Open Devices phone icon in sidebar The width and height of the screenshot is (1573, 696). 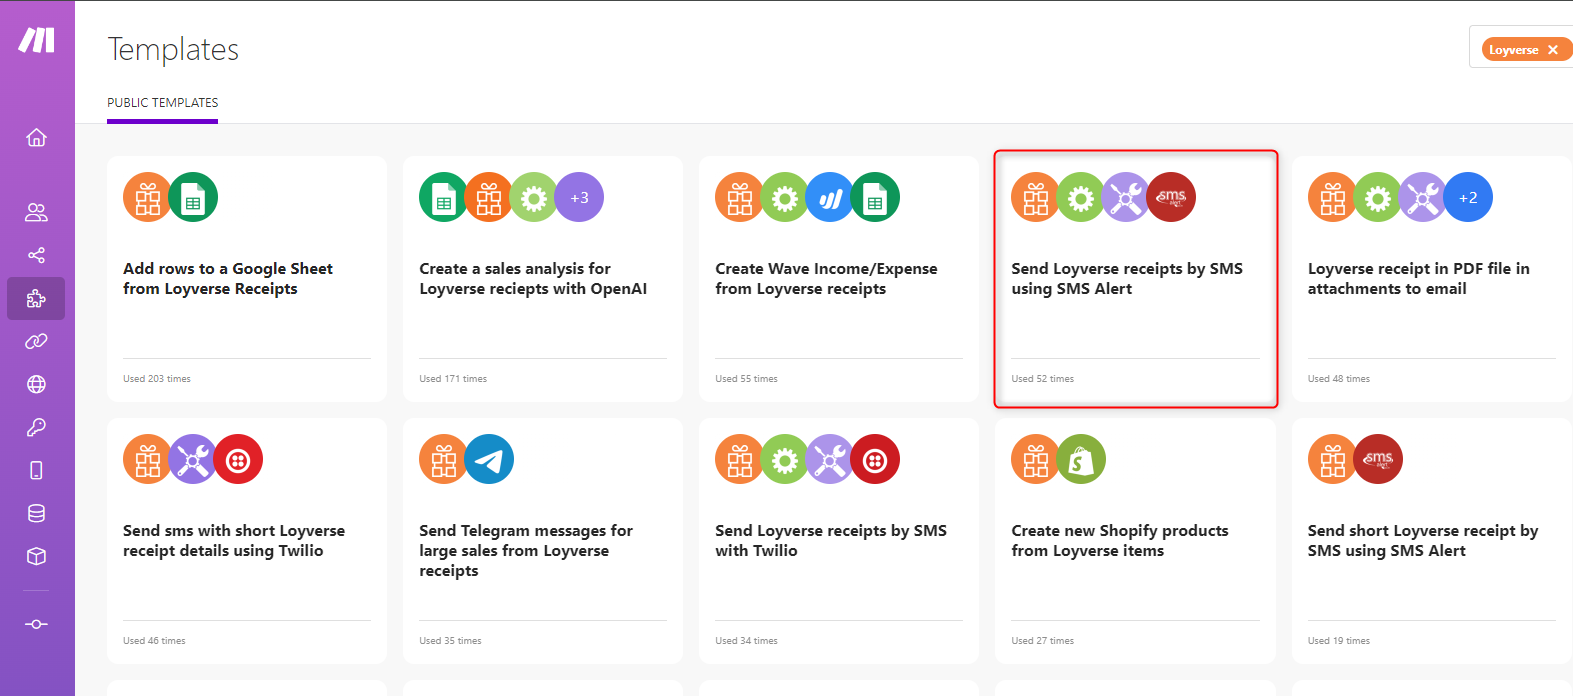36,470
